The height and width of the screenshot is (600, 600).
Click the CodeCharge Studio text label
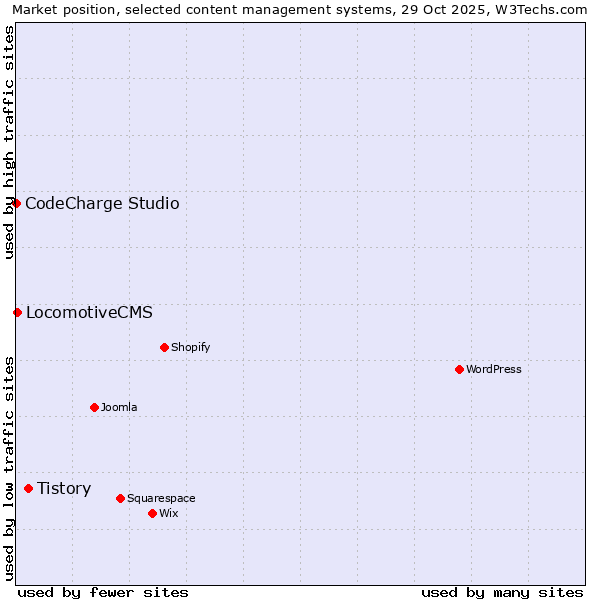[102, 204]
